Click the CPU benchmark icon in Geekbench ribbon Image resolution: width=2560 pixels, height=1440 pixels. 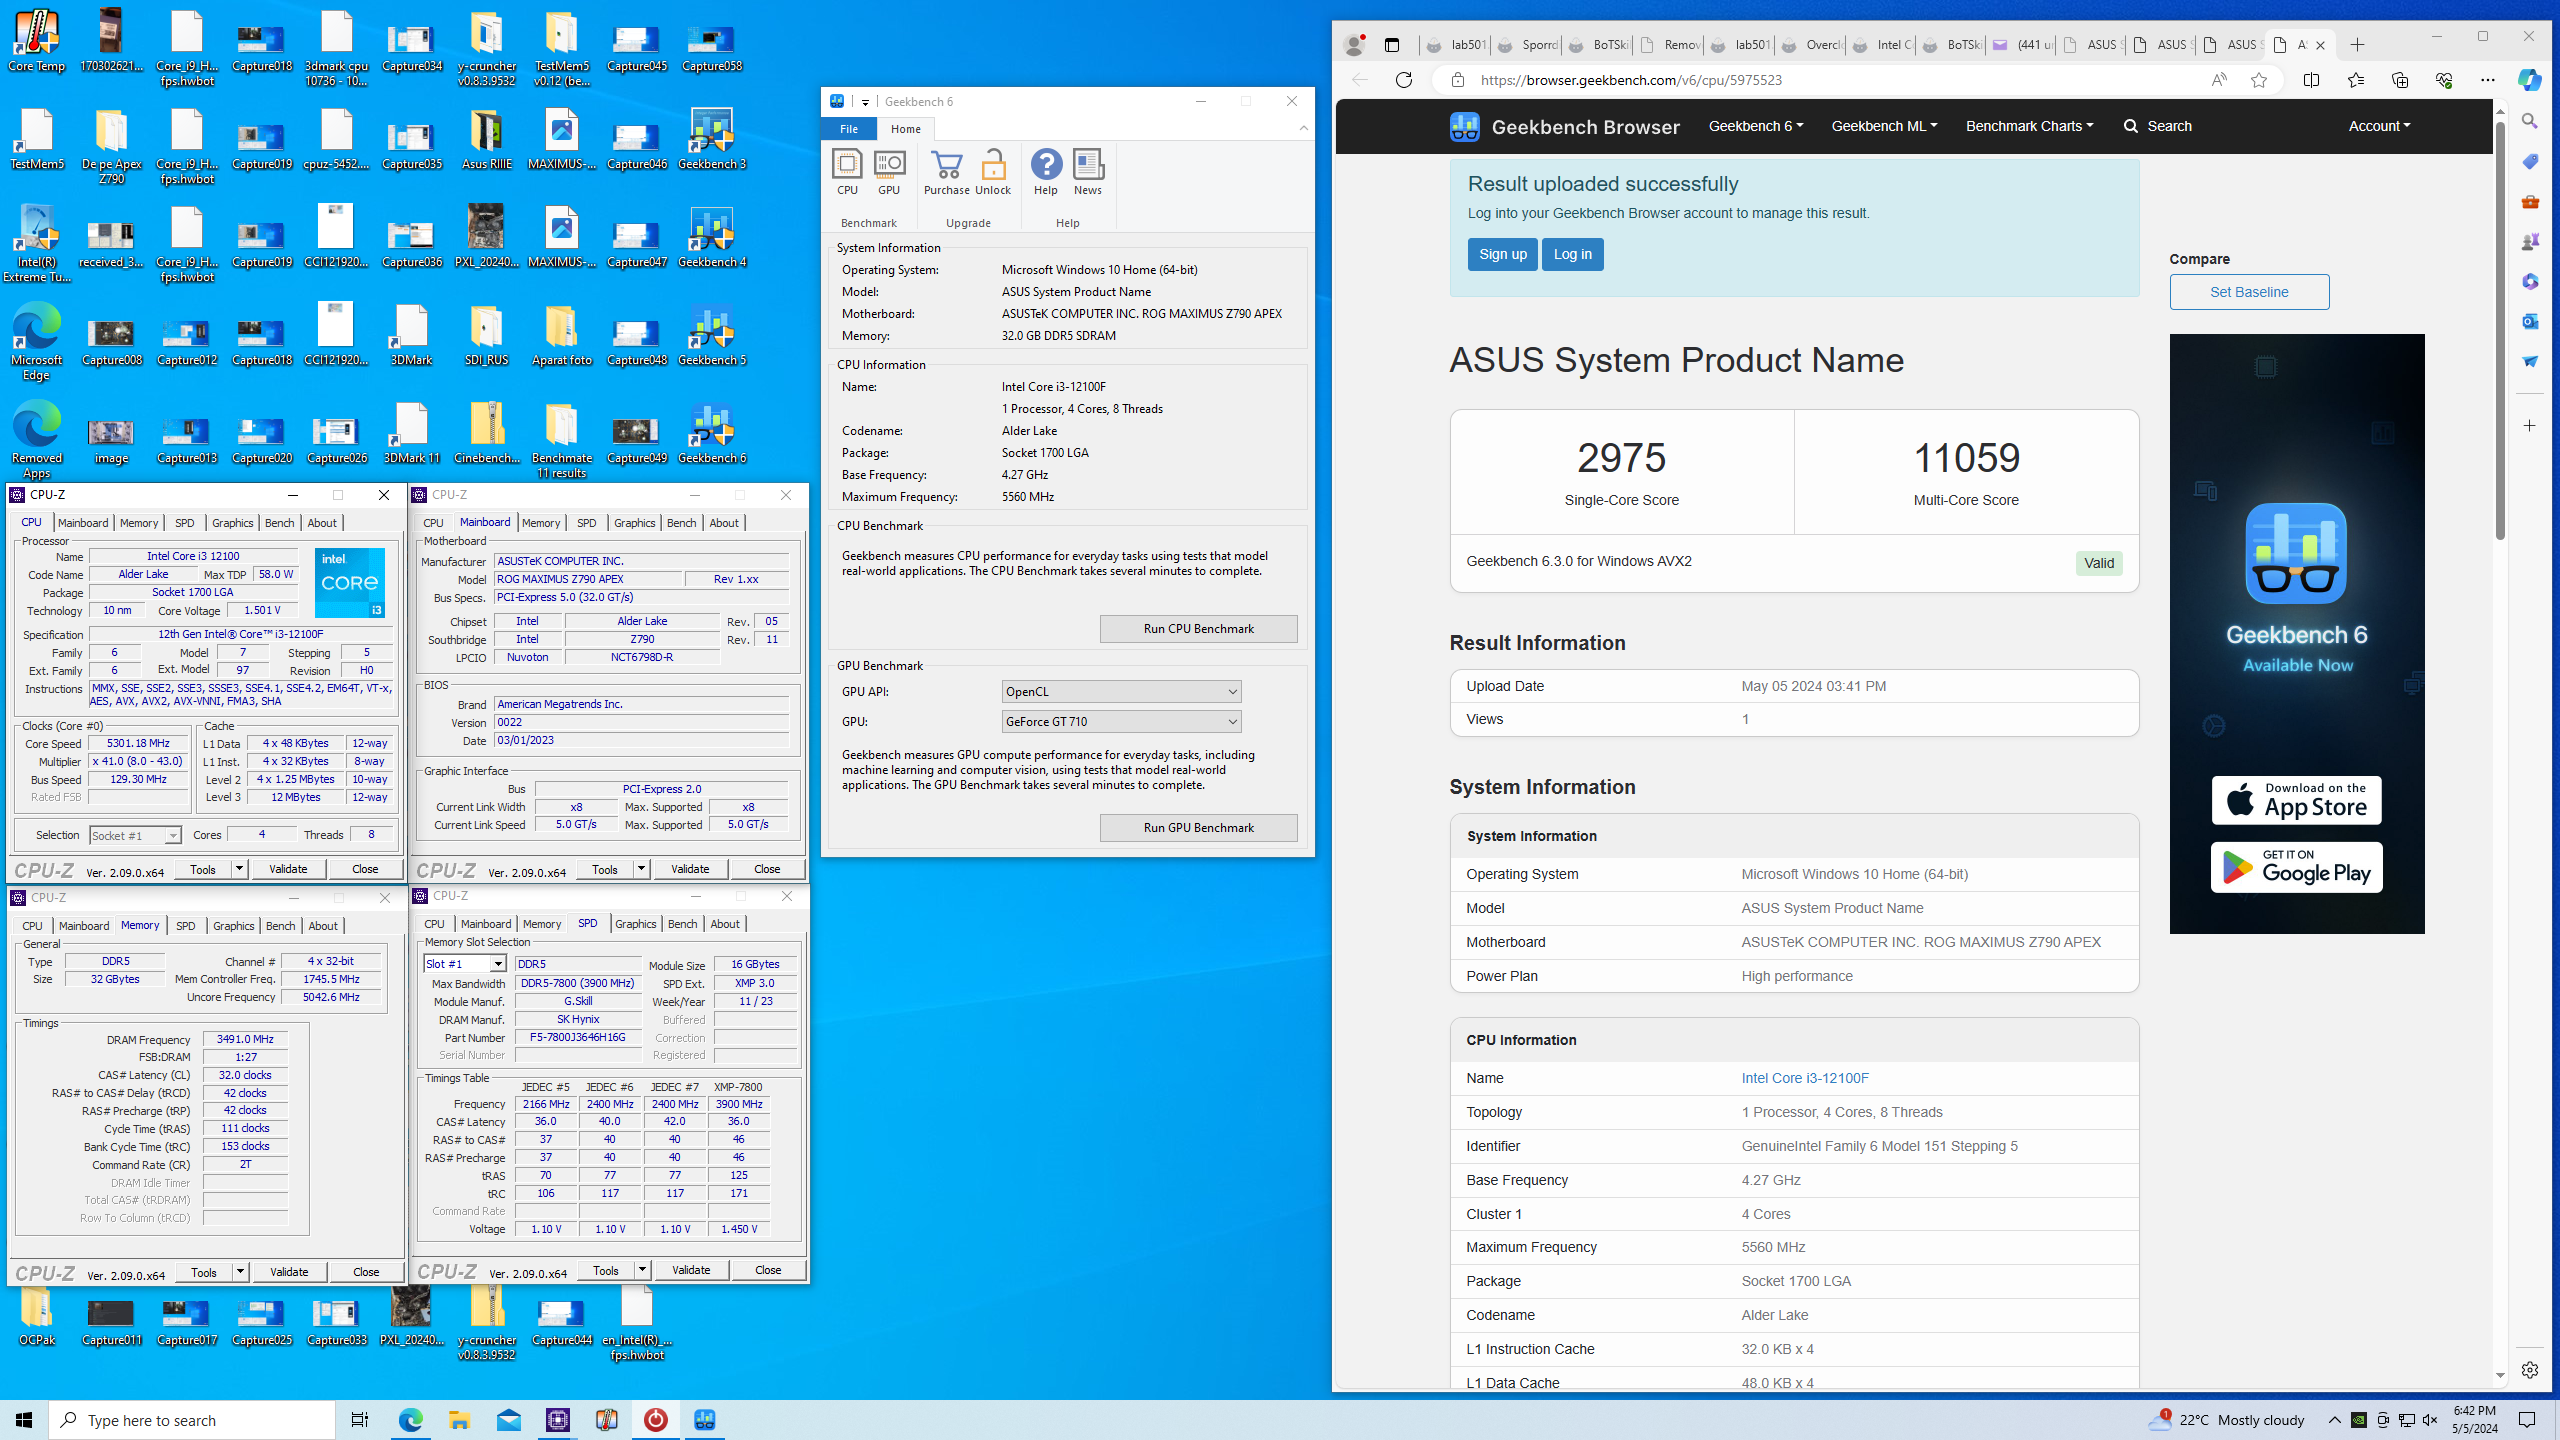[x=847, y=172]
